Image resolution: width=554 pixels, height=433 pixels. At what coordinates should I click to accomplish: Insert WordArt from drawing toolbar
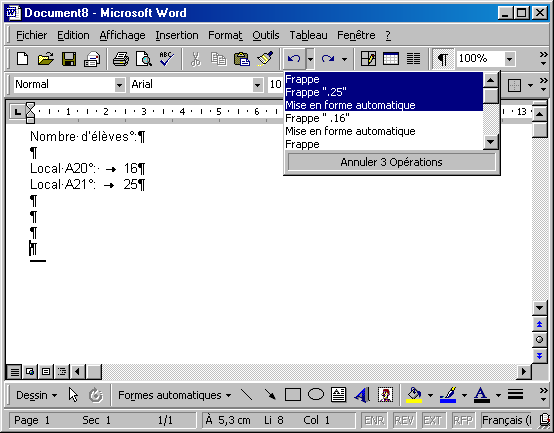(x=362, y=395)
